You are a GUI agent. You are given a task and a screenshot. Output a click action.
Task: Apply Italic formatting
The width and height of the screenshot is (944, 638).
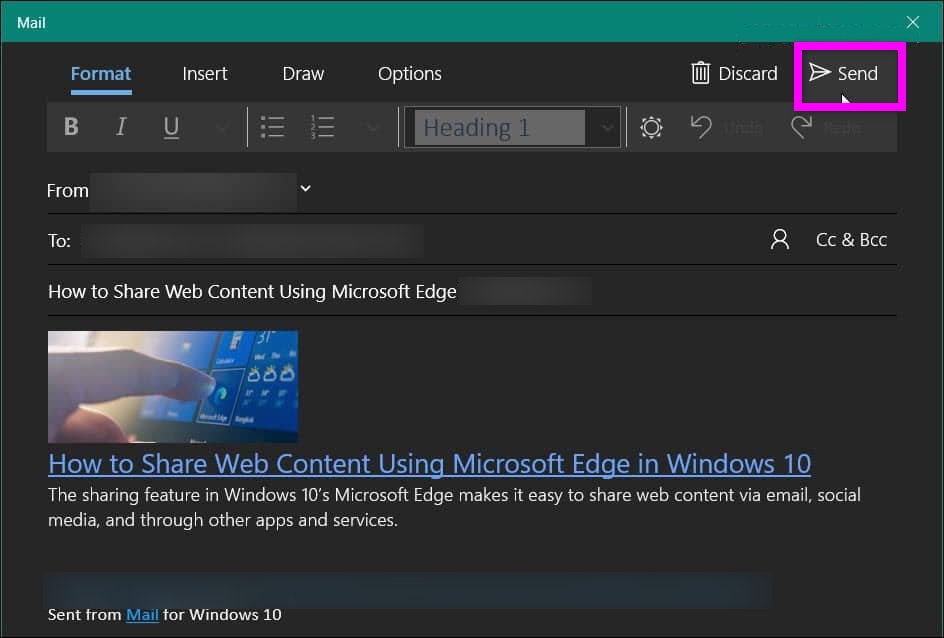click(x=121, y=127)
